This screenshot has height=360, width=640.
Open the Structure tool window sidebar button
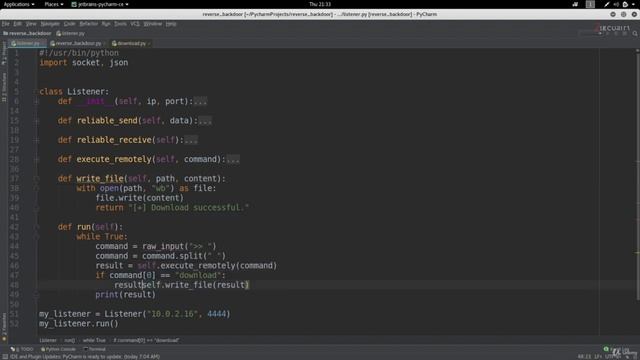(x=4, y=88)
